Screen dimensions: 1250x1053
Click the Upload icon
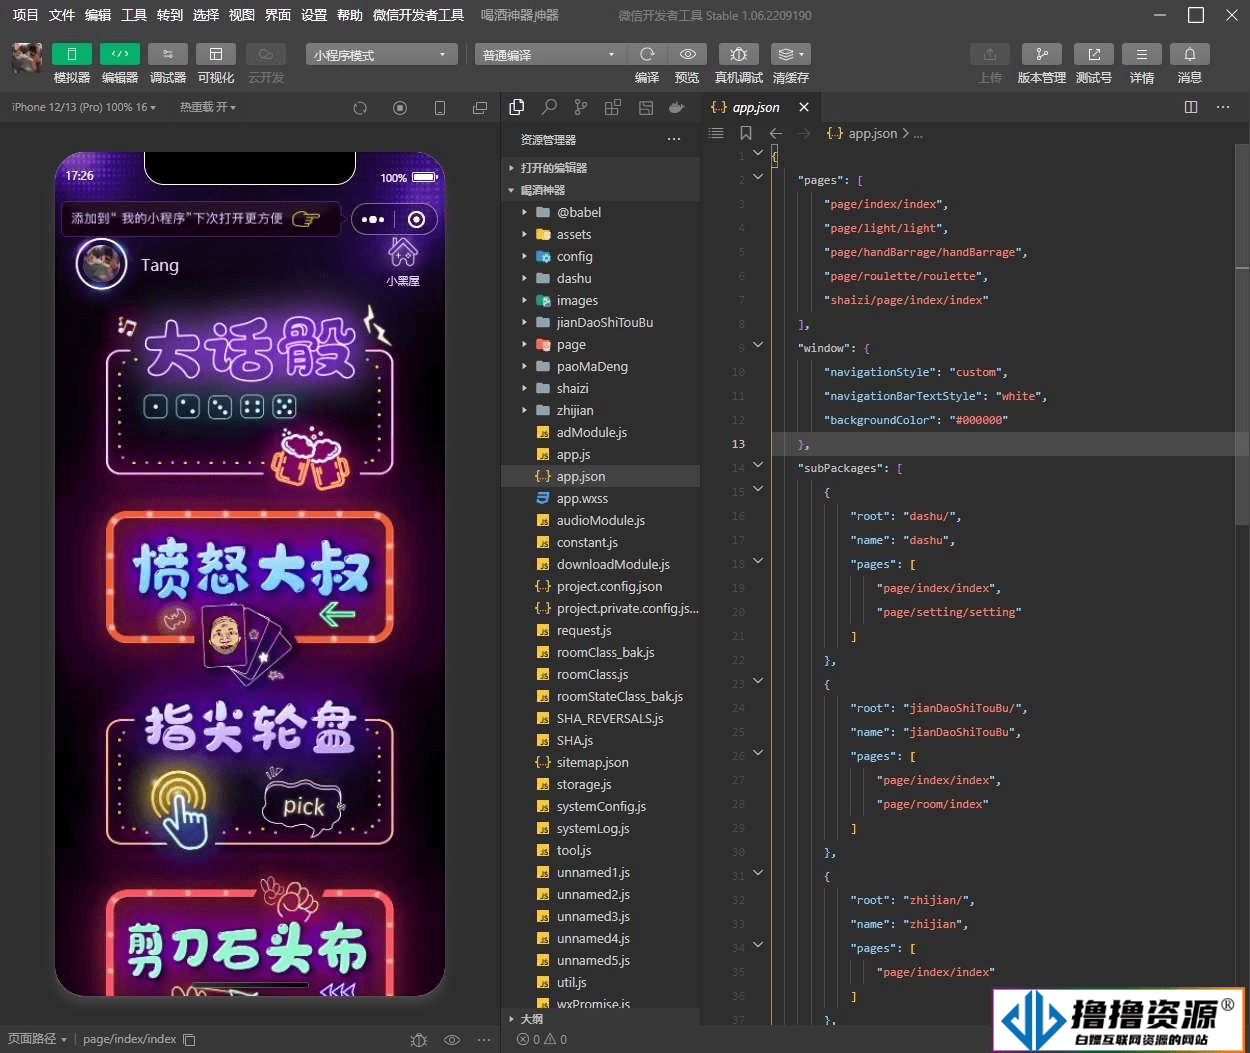pos(990,54)
